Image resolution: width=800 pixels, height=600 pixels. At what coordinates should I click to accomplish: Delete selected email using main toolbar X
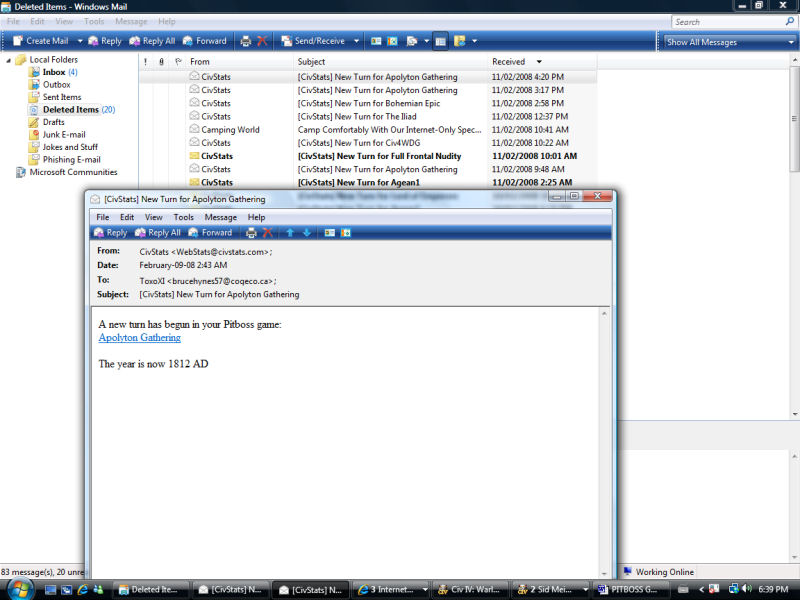262,41
